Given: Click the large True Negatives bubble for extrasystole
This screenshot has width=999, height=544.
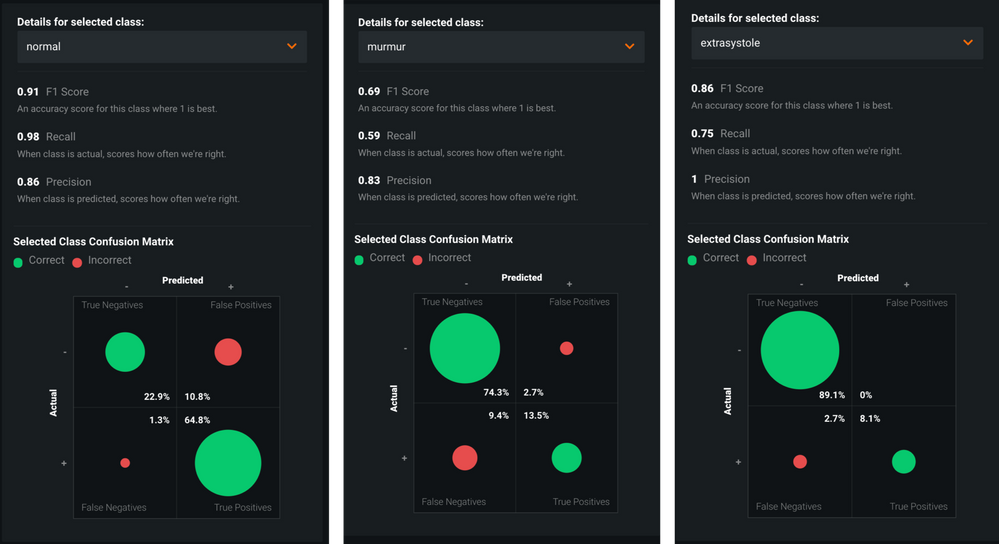Looking at the screenshot, I should [800, 350].
